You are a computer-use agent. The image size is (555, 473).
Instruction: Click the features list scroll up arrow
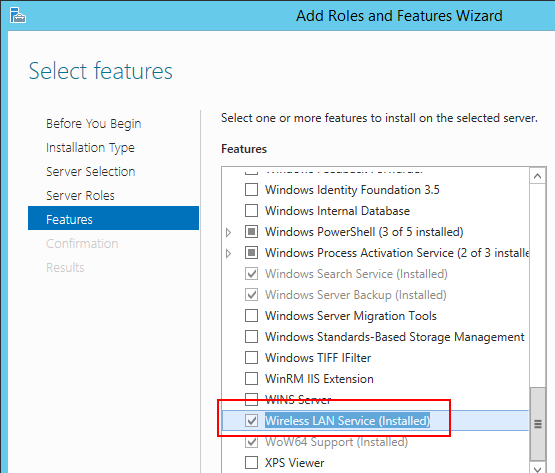pos(538,176)
